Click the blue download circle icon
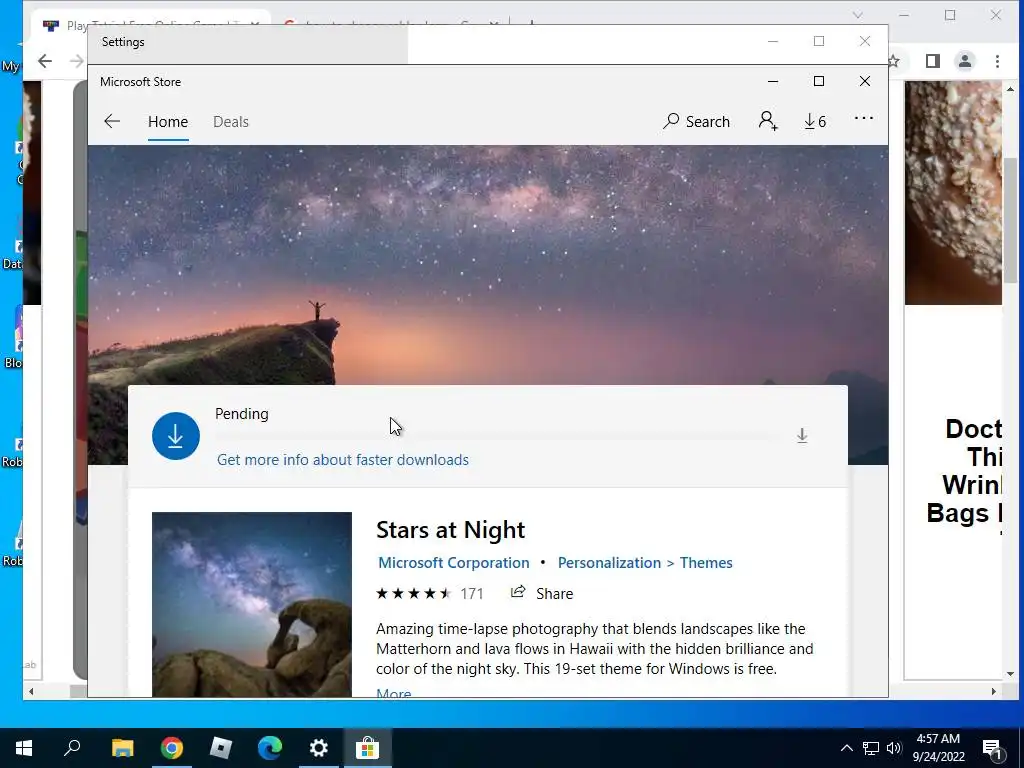Viewport: 1024px width, 768px height. point(176,436)
